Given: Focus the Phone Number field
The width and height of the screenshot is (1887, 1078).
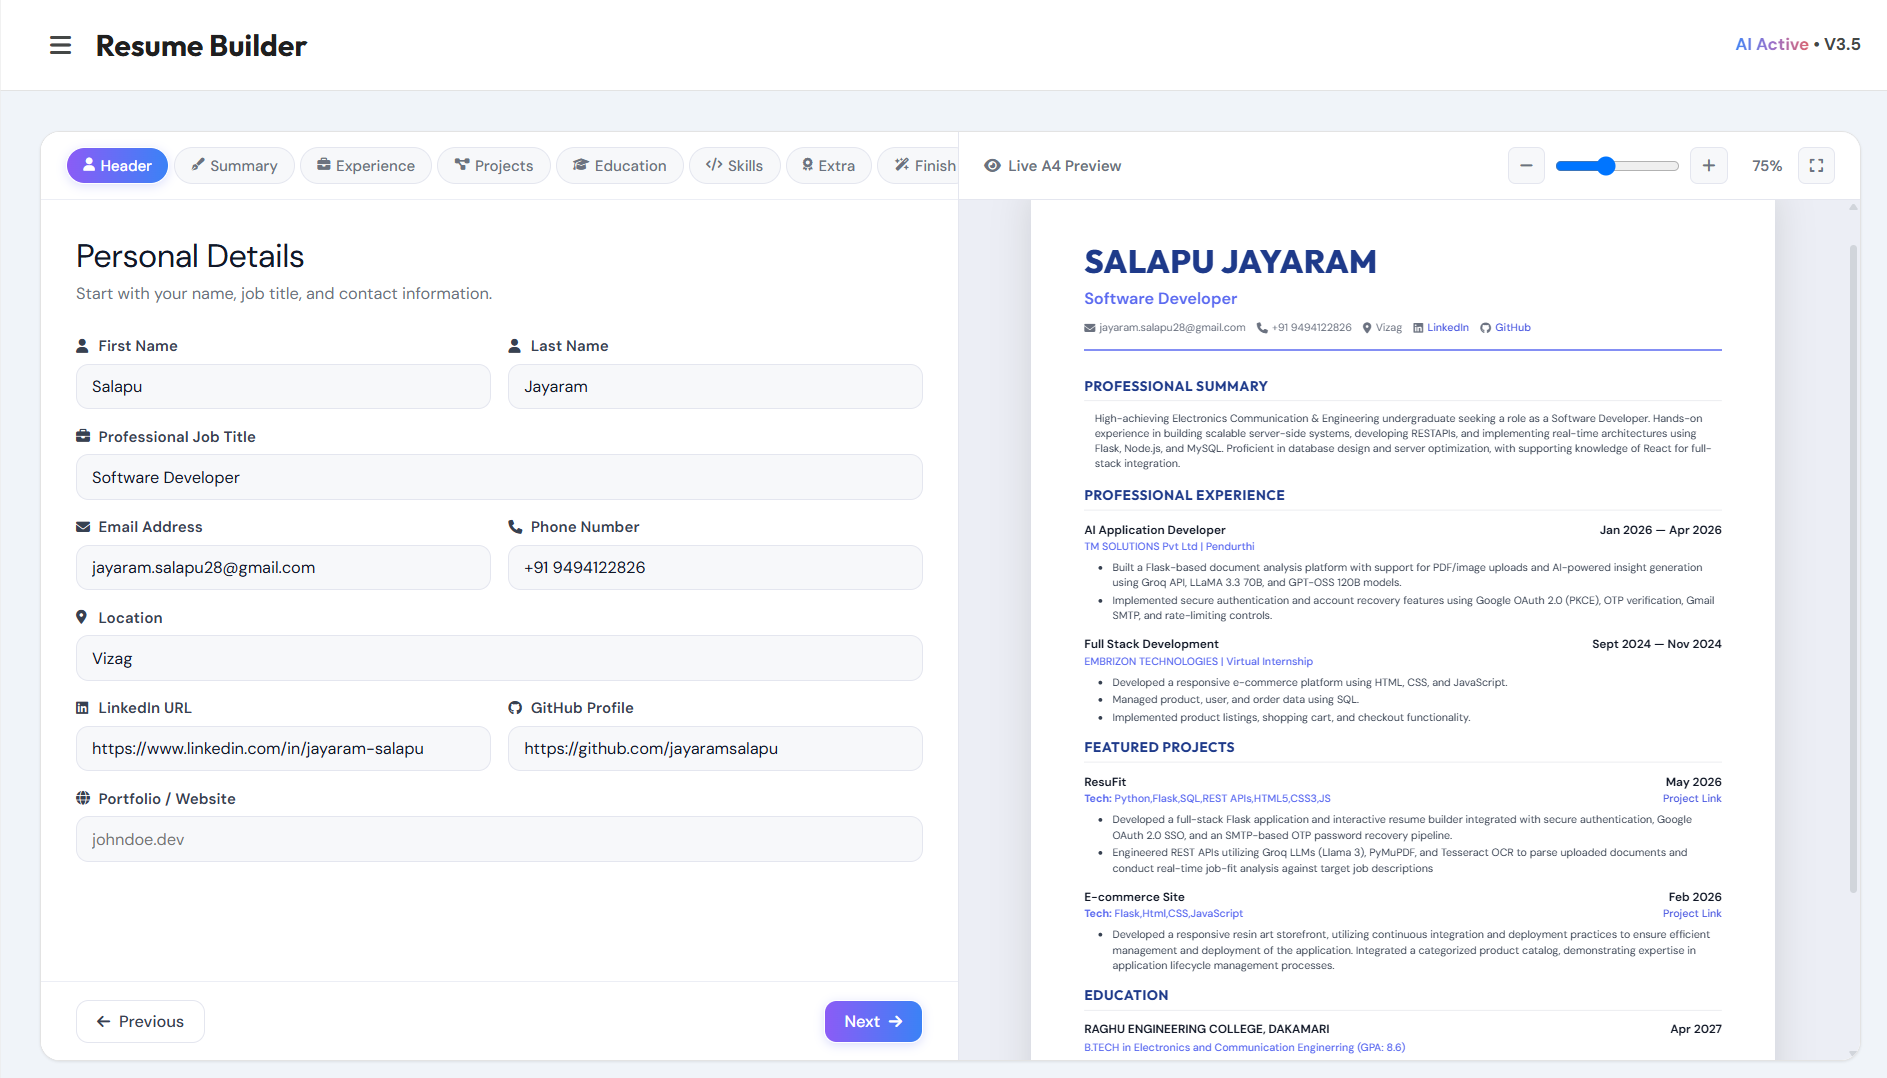Looking at the screenshot, I should coord(715,568).
